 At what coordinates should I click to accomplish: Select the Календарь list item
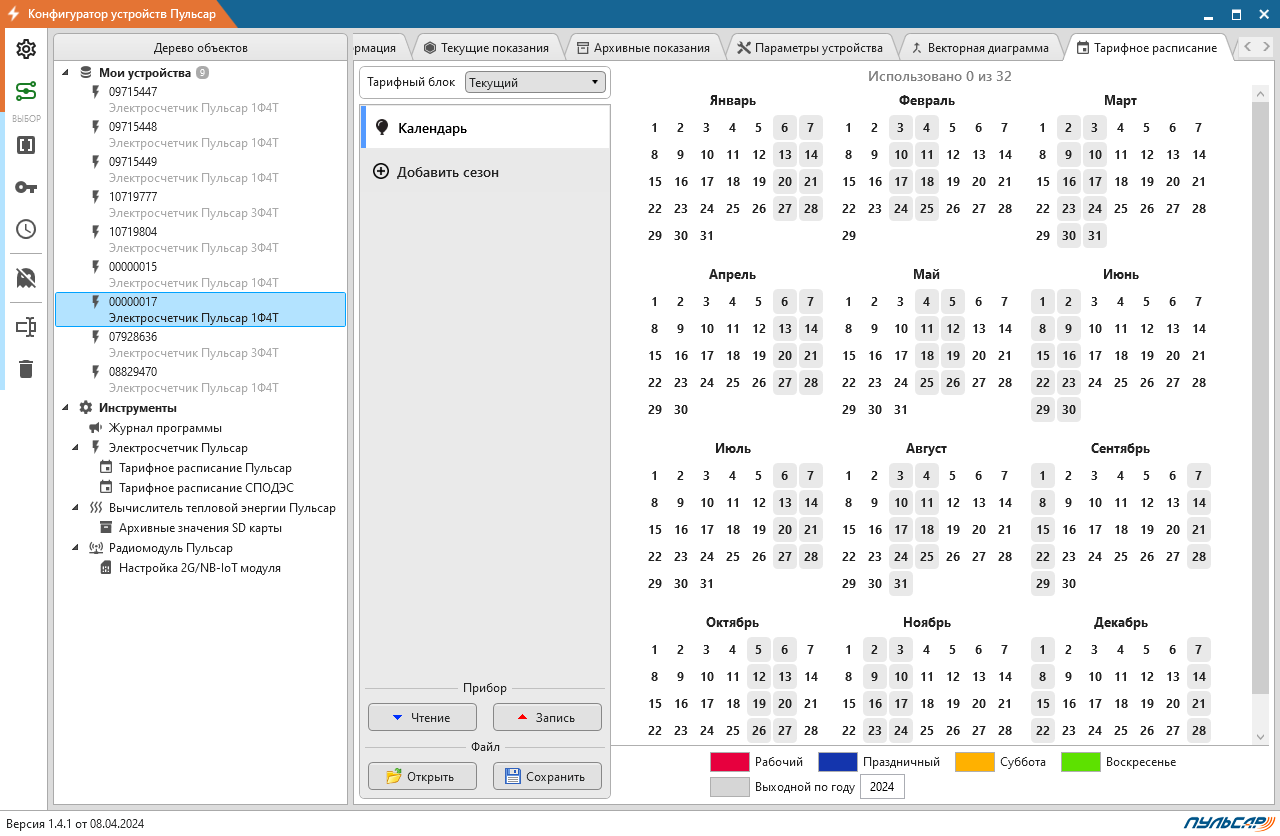point(485,128)
